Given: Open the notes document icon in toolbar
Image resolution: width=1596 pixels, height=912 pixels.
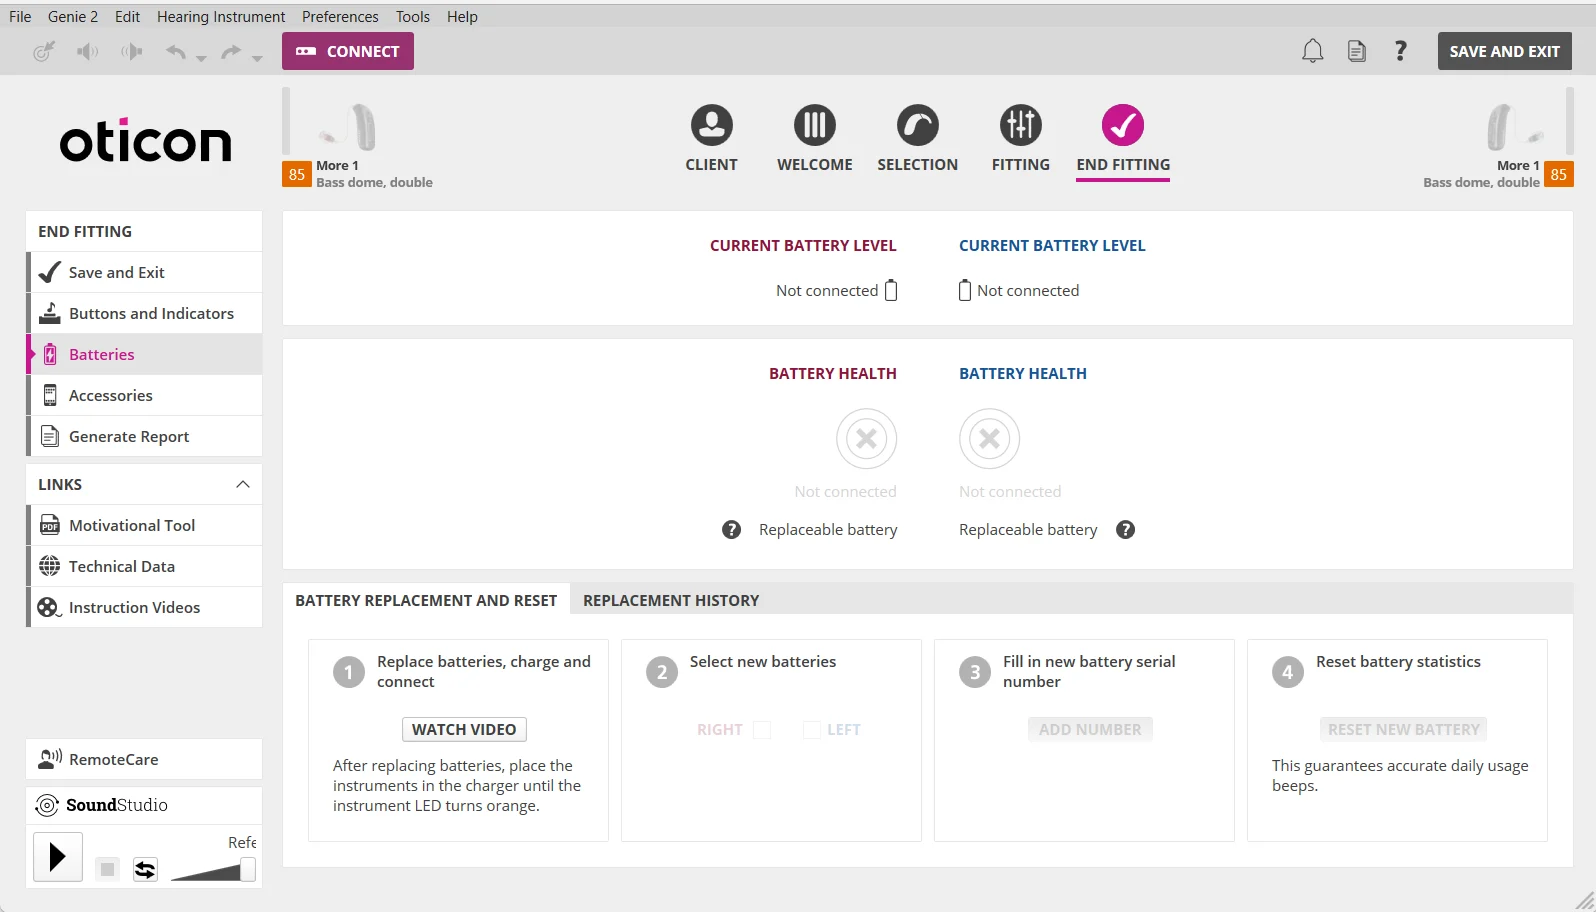Looking at the screenshot, I should point(1357,51).
